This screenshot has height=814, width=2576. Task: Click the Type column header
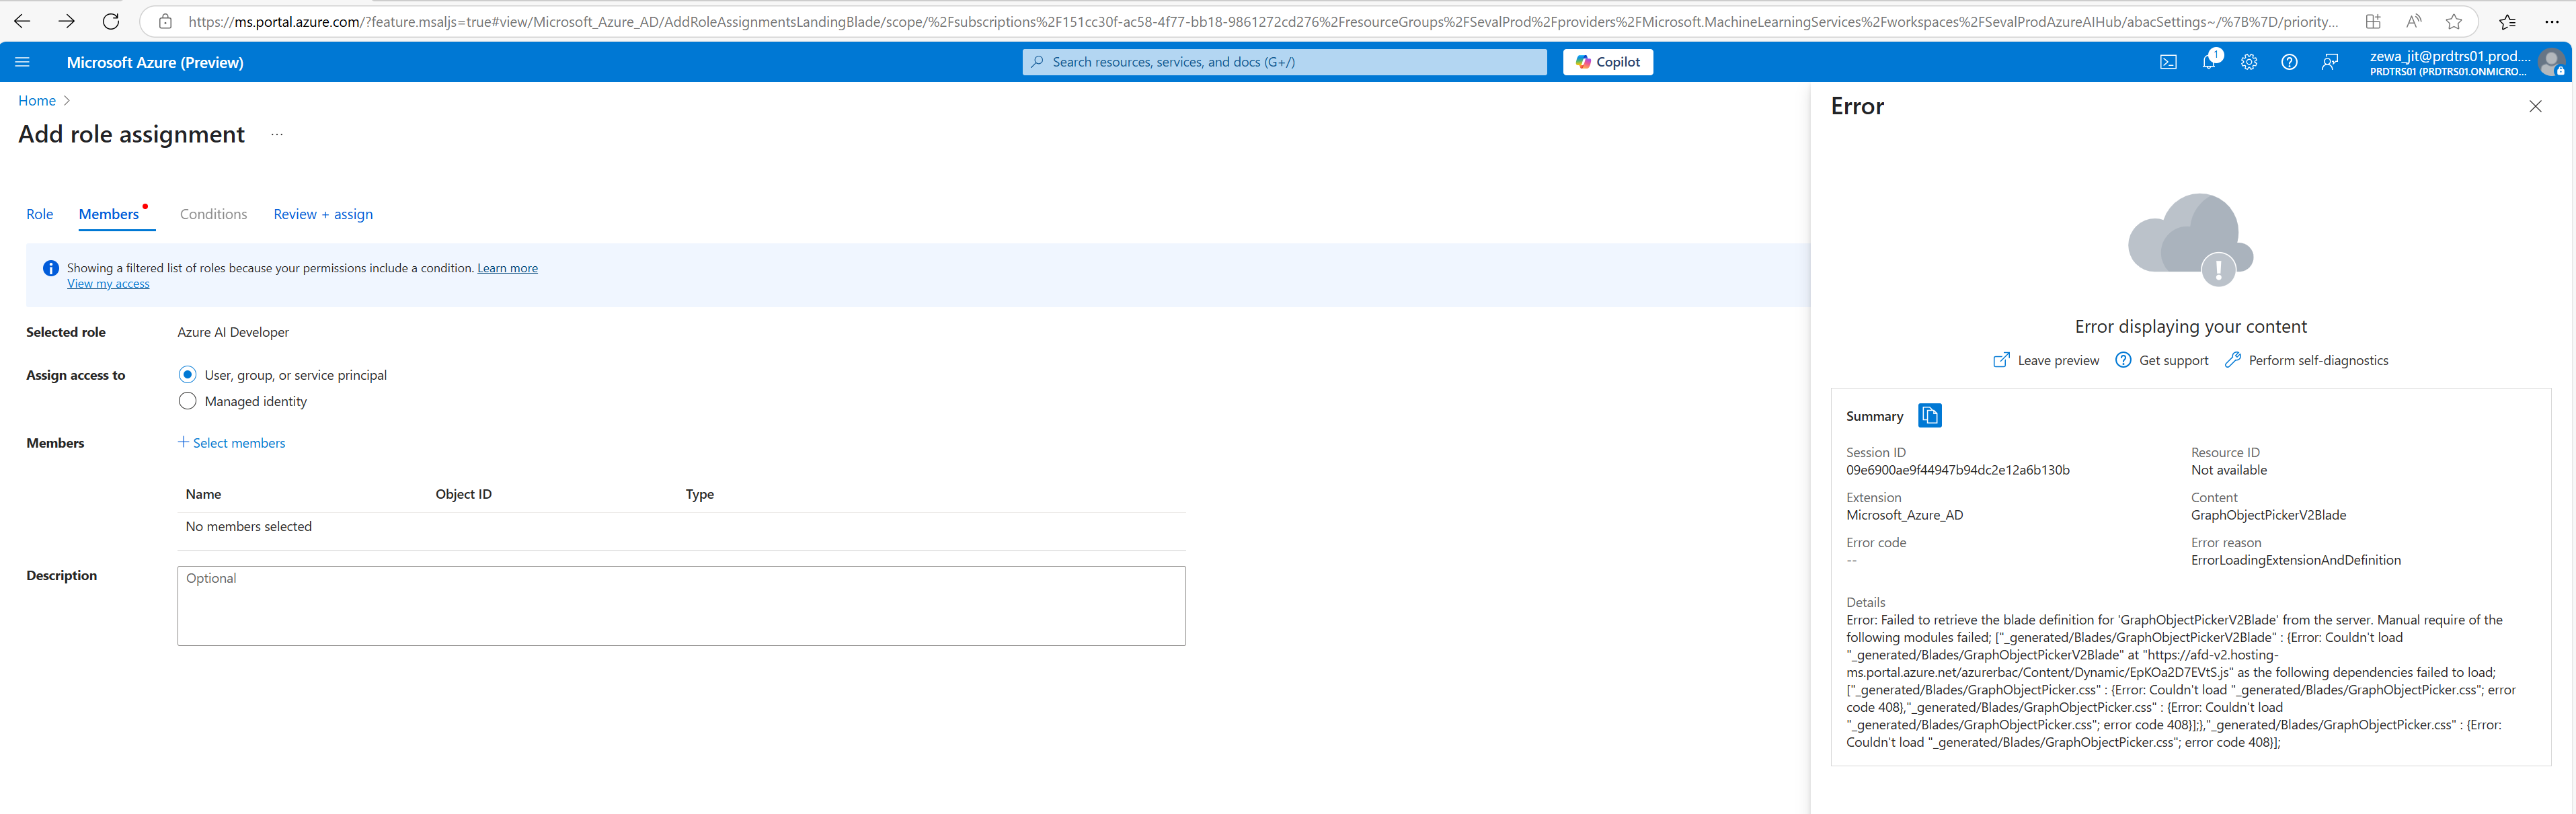point(699,494)
